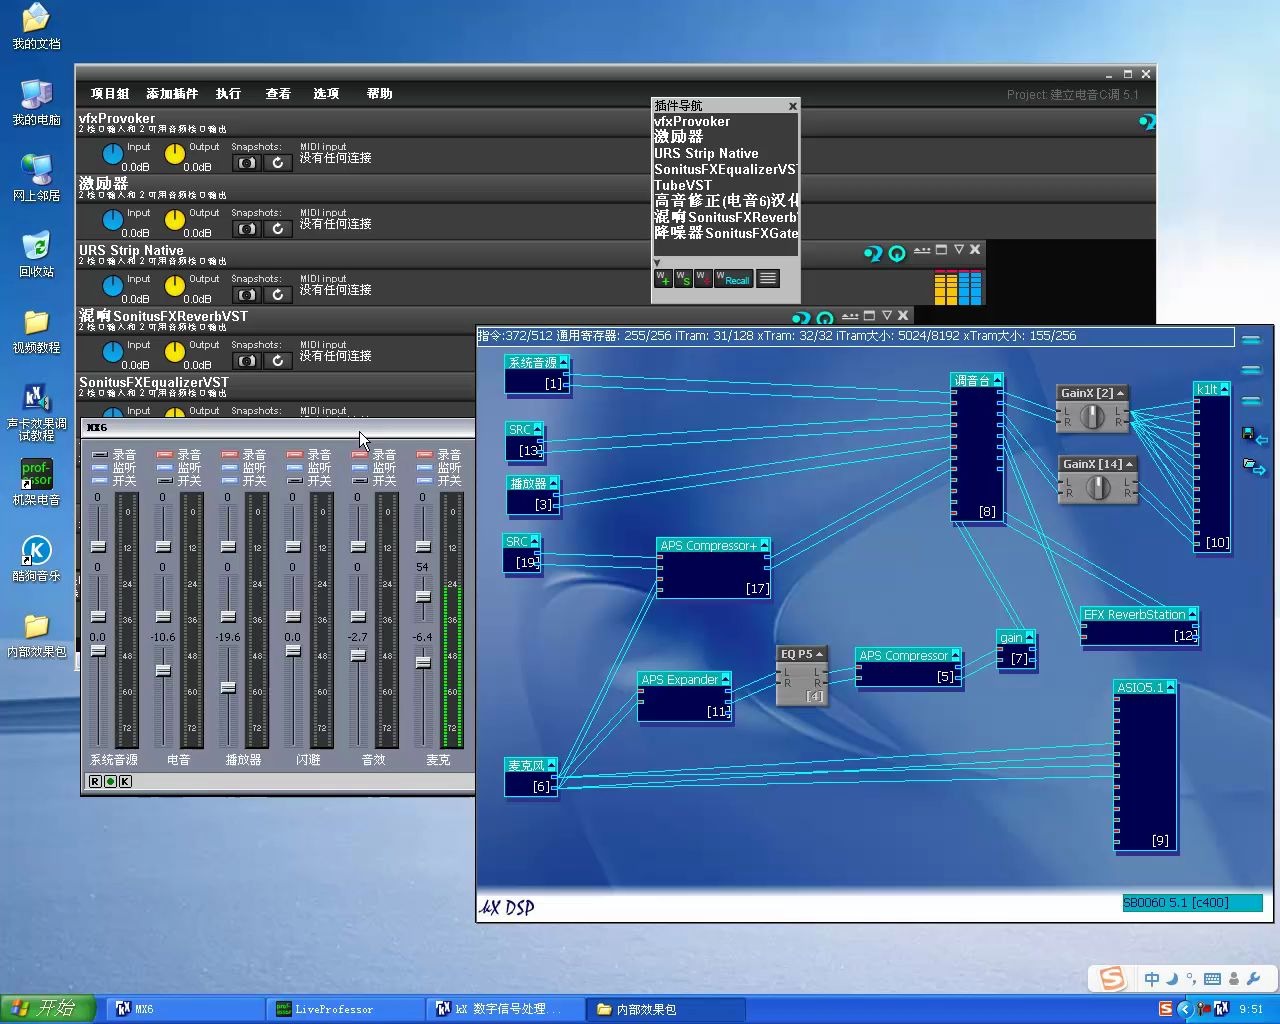Click the reload snapshot icon for vfxProvoker

tap(278, 162)
